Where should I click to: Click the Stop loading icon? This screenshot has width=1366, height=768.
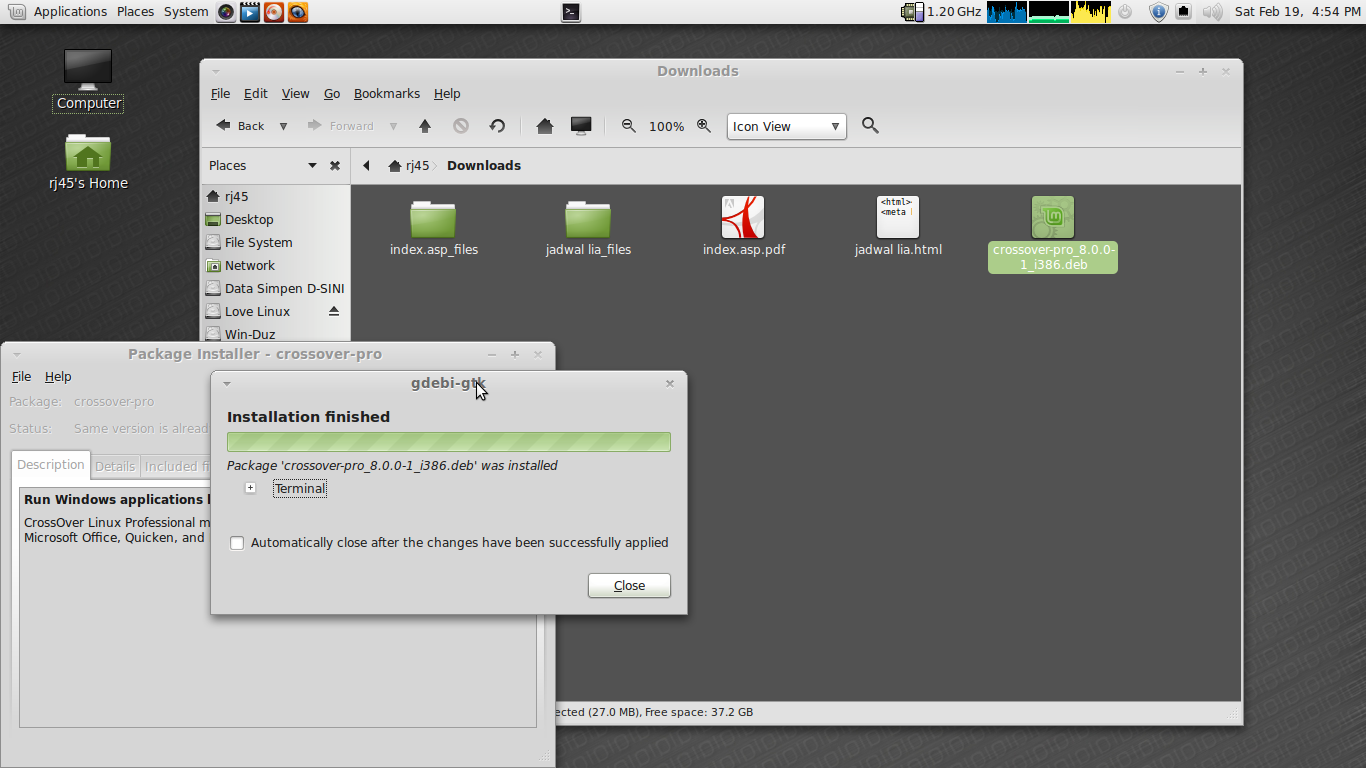461,126
